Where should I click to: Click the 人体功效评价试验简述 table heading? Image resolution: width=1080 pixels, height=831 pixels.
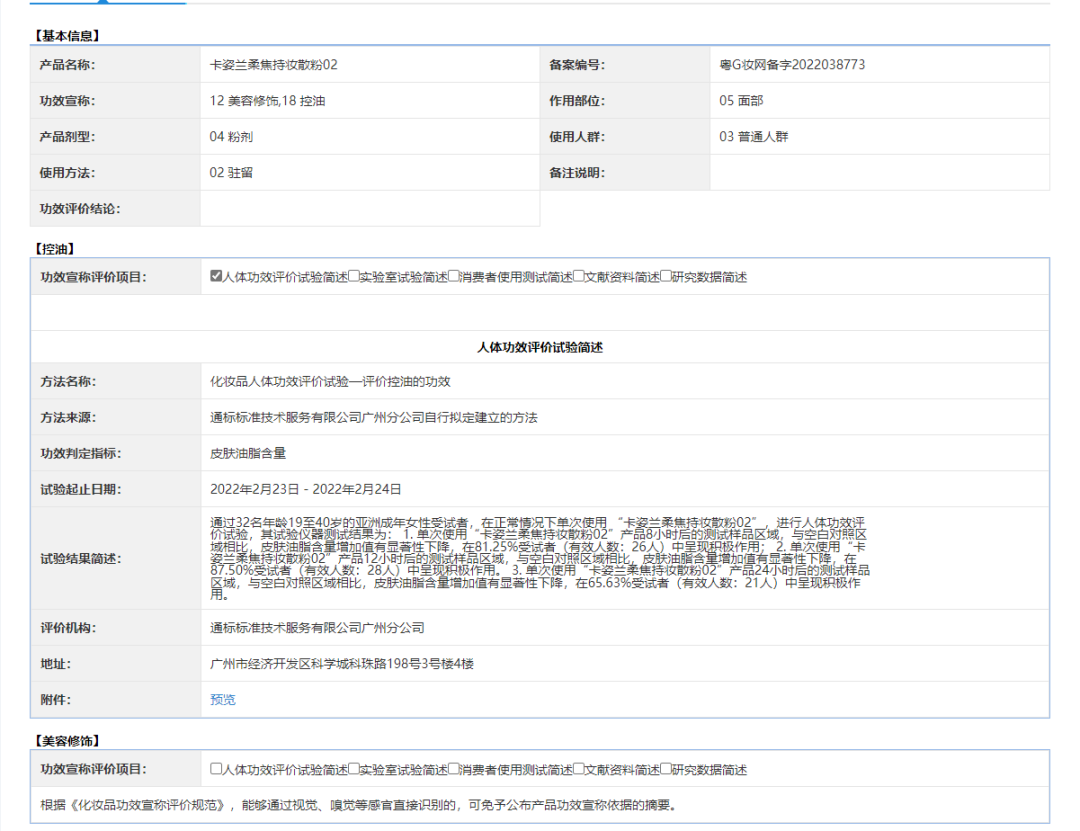(x=540, y=348)
